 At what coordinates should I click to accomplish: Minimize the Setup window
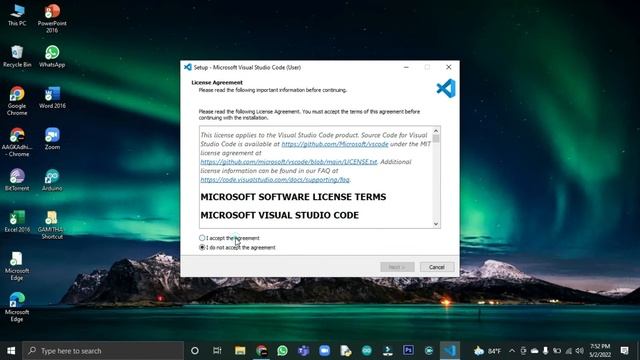(x=406, y=67)
